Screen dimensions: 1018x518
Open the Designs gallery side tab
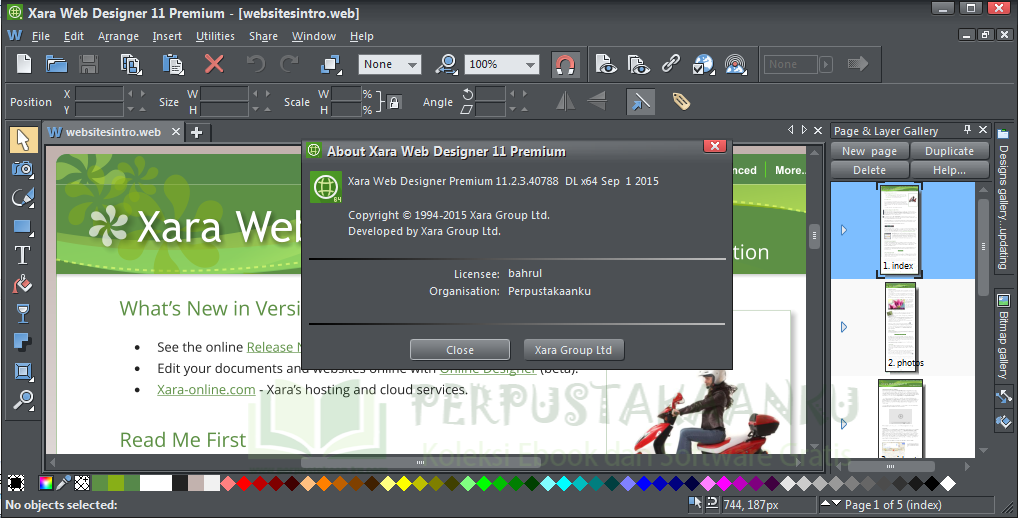[1004, 199]
